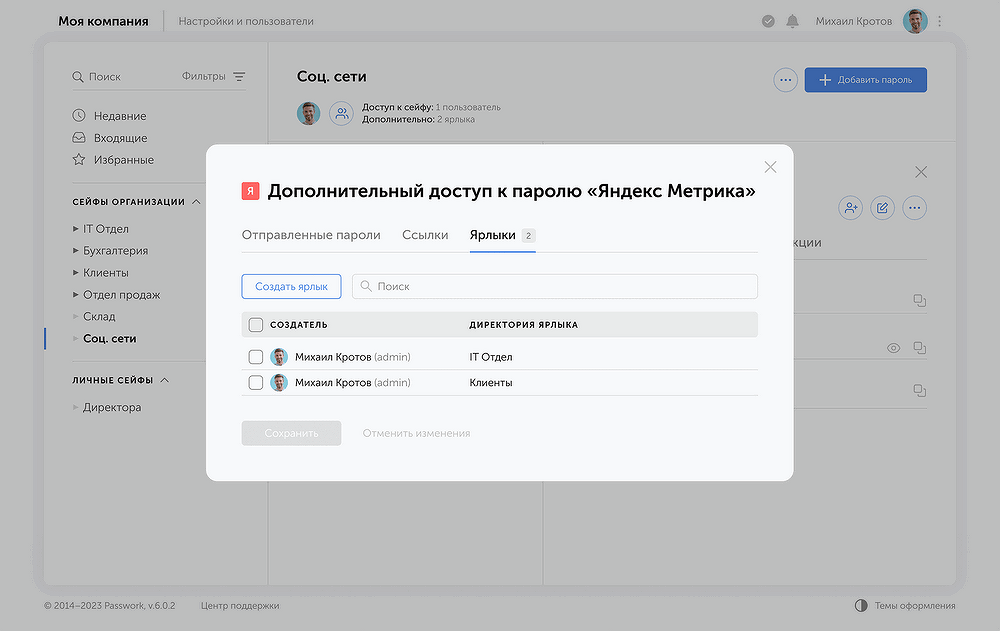Open the vertical dots menu beside user avatar
The height and width of the screenshot is (631, 1000).
939,21
